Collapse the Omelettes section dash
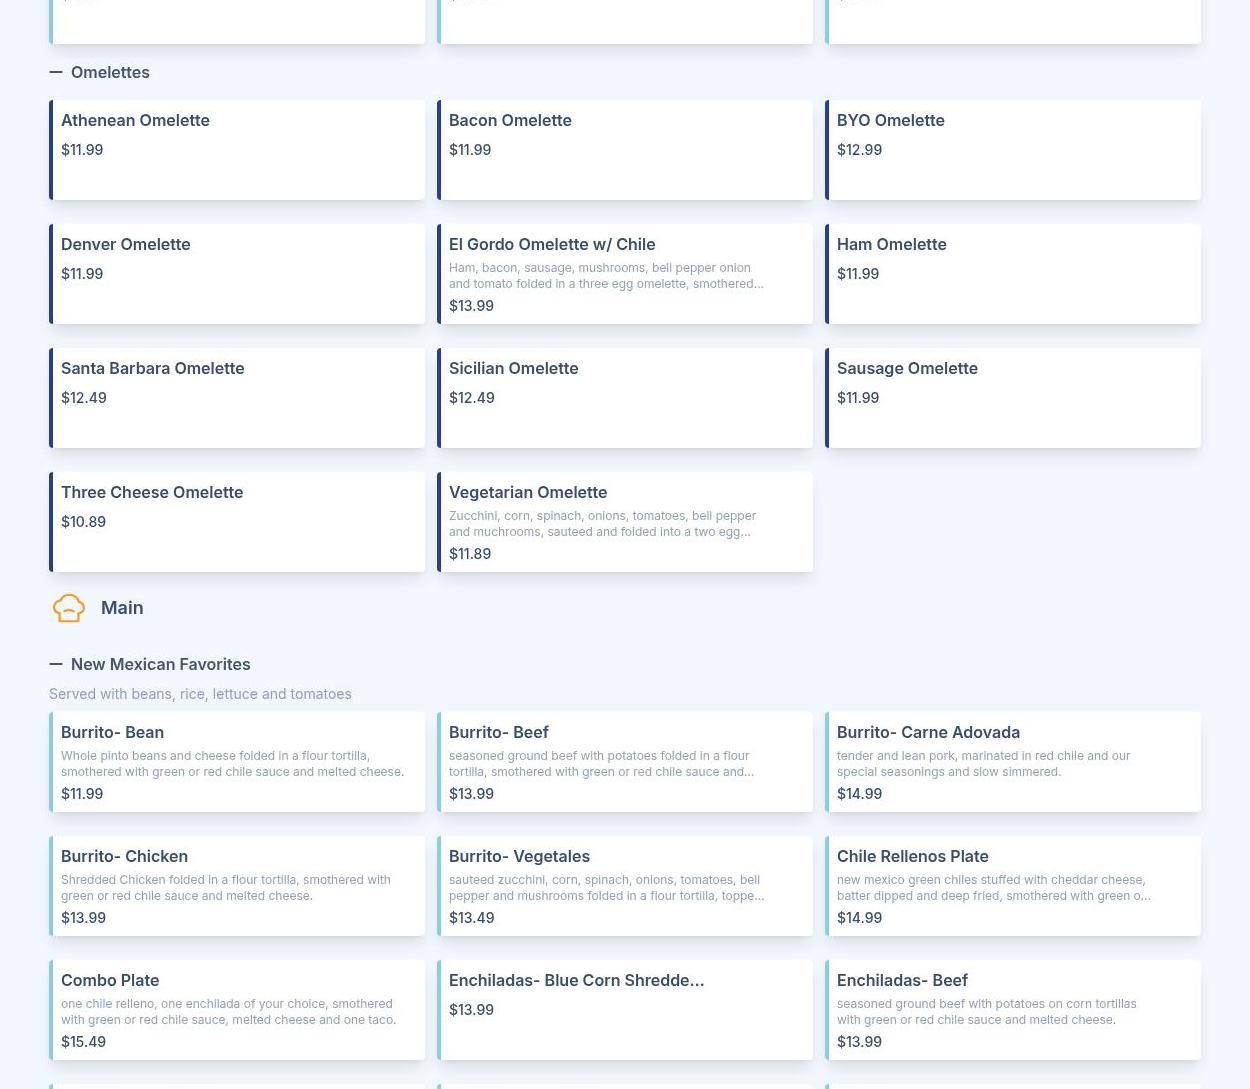Image resolution: width=1250 pixels, height=1089 pixels. point(56,72)
